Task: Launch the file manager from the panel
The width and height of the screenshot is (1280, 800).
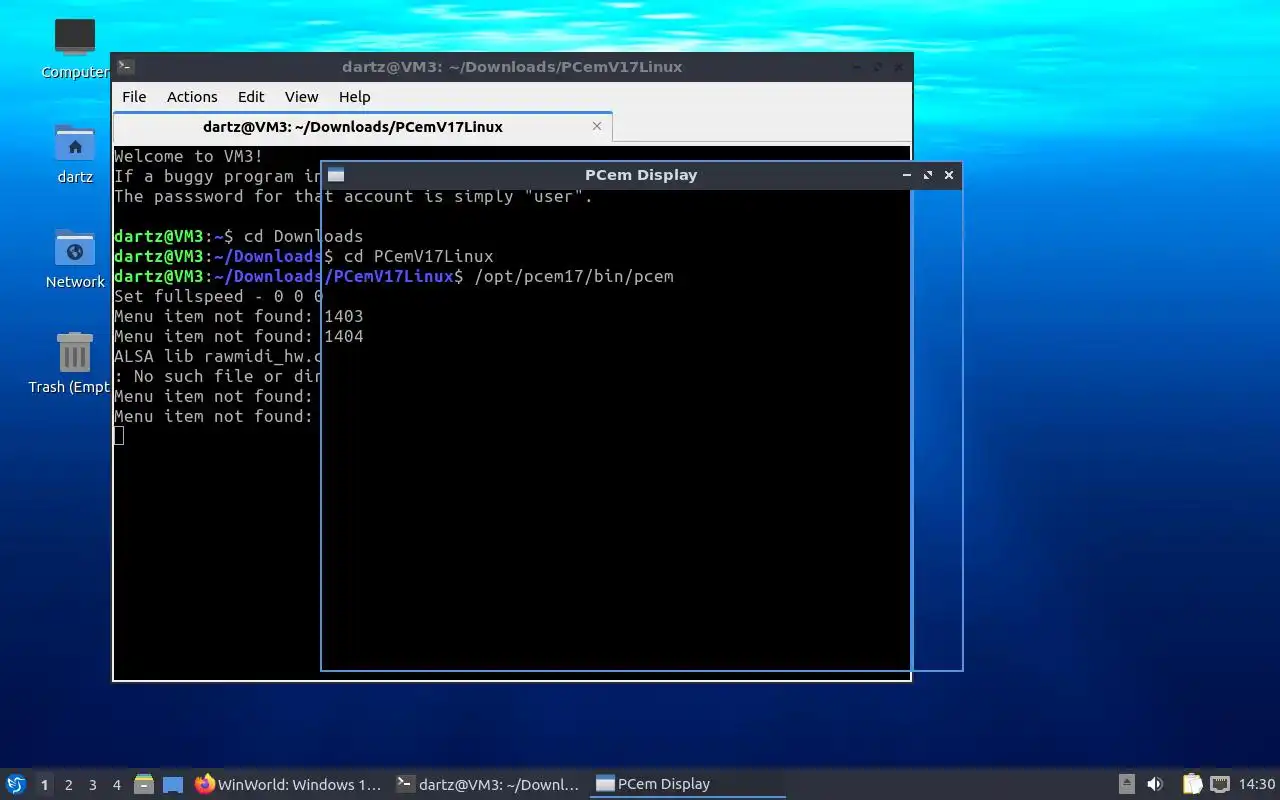Action: [x=144, y=785]
